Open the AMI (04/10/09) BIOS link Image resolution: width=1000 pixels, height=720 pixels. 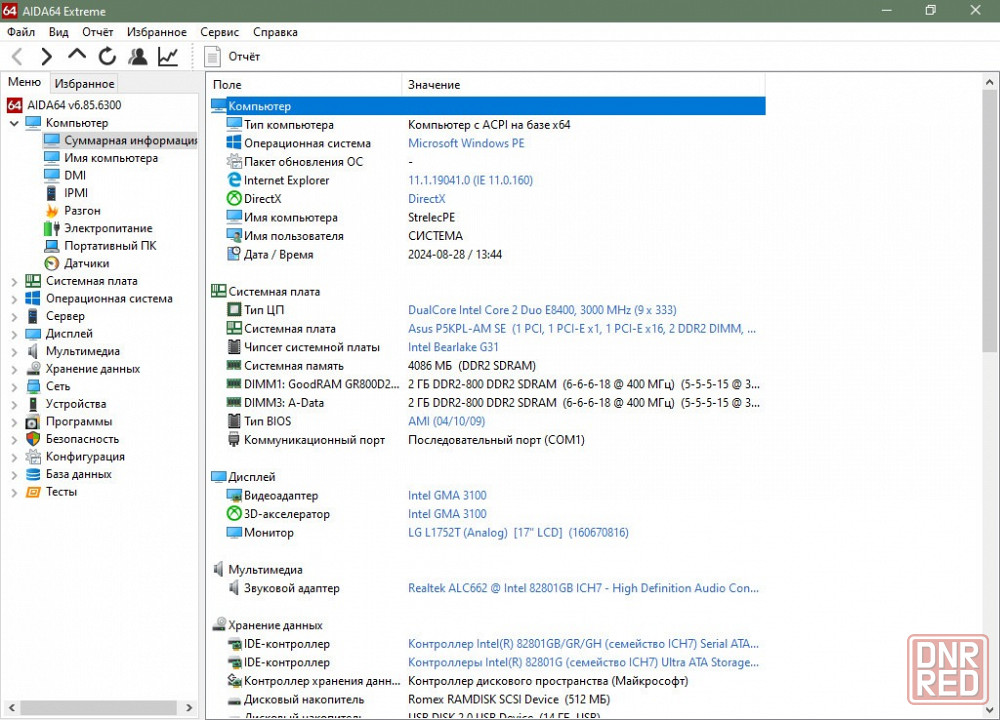click(446, 422)
